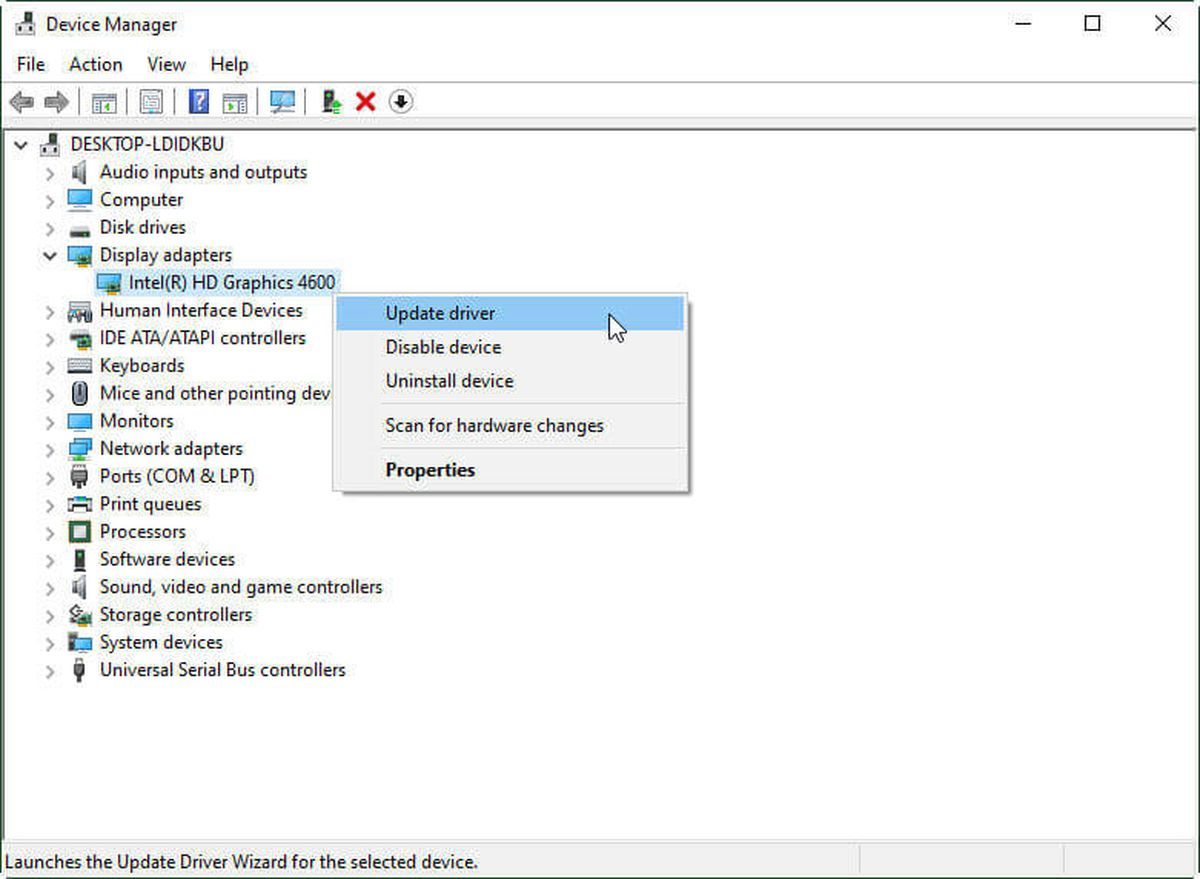This screenshot has width=1200, height=879.
Task: Click the mouse icon beside Mice and other pointing devices
Action: 79,393
